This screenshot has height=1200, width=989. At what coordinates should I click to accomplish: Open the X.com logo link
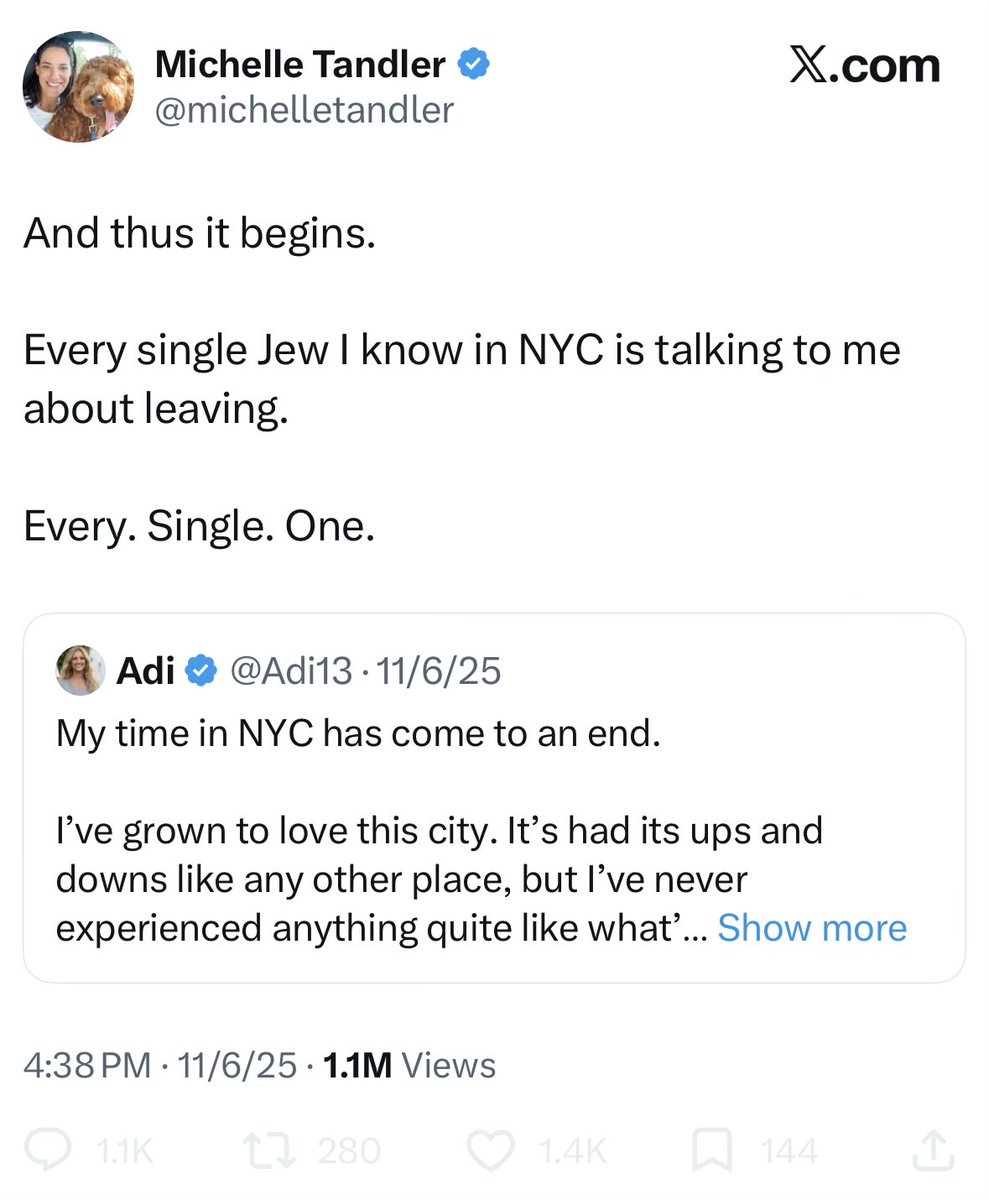point(864,66)
